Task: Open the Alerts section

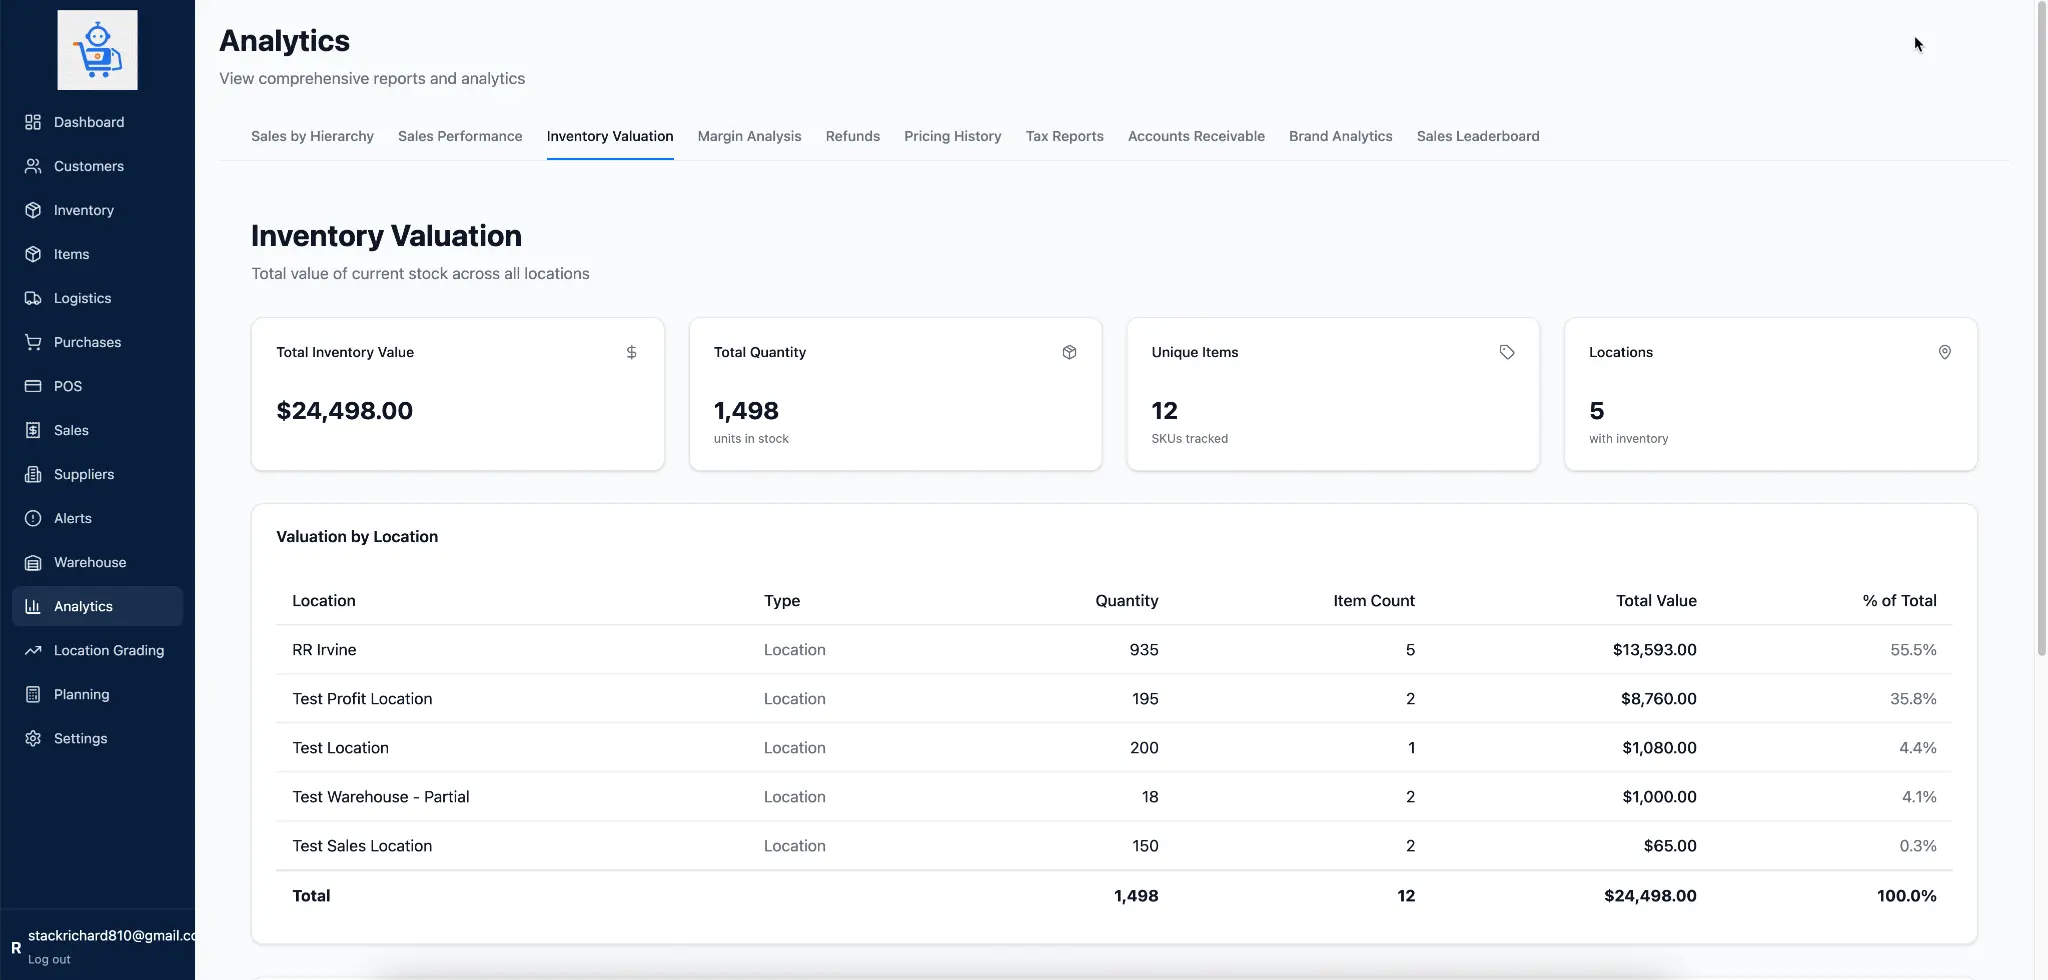Action: point(73,518)
